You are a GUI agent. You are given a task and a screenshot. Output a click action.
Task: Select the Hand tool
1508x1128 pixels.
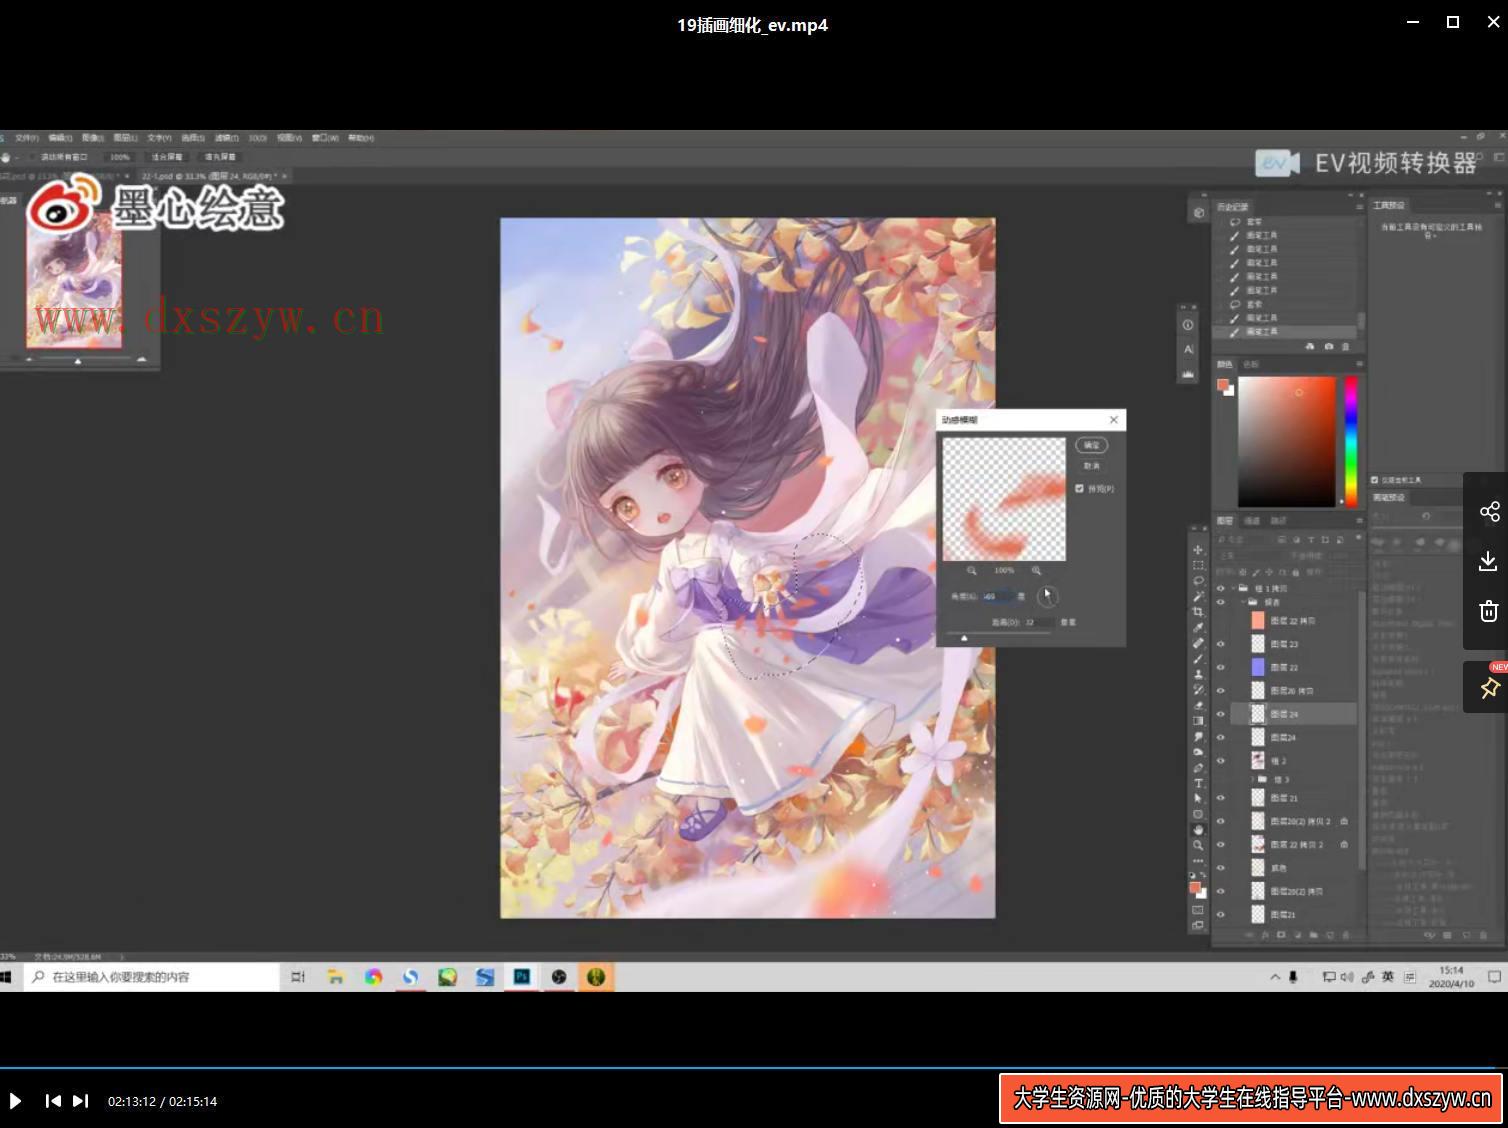(x=1198, y=829)
